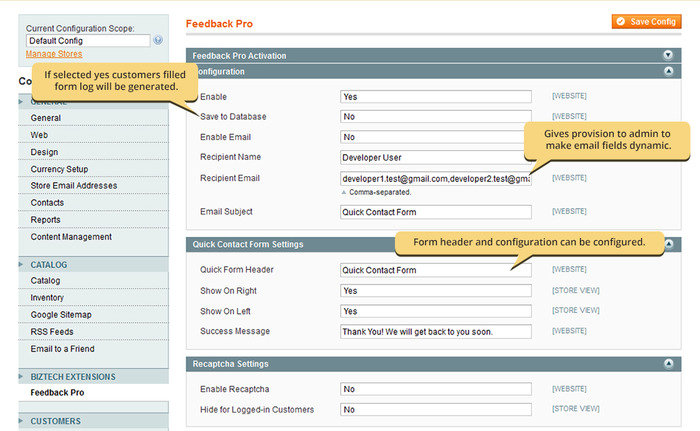Image resolution: width=700 pixels, height=431 pixels.
Task: Open the Current Configuration Scope dropdown
Action: click(x=87, y=41)
